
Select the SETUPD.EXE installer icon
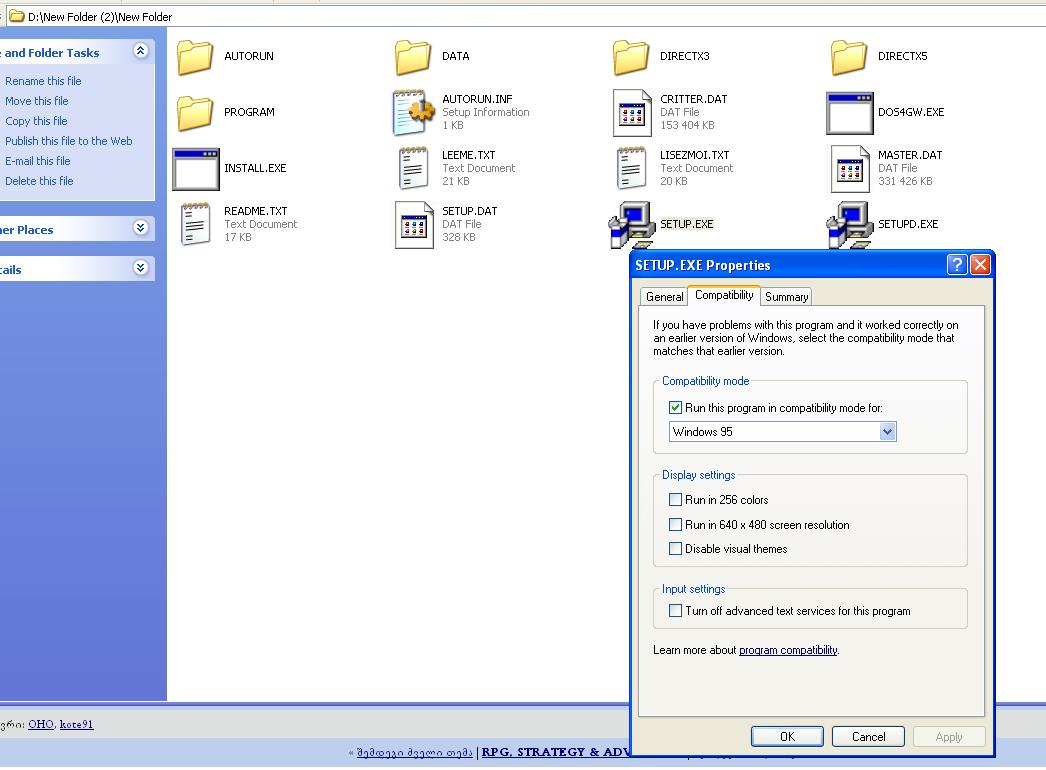849,225
